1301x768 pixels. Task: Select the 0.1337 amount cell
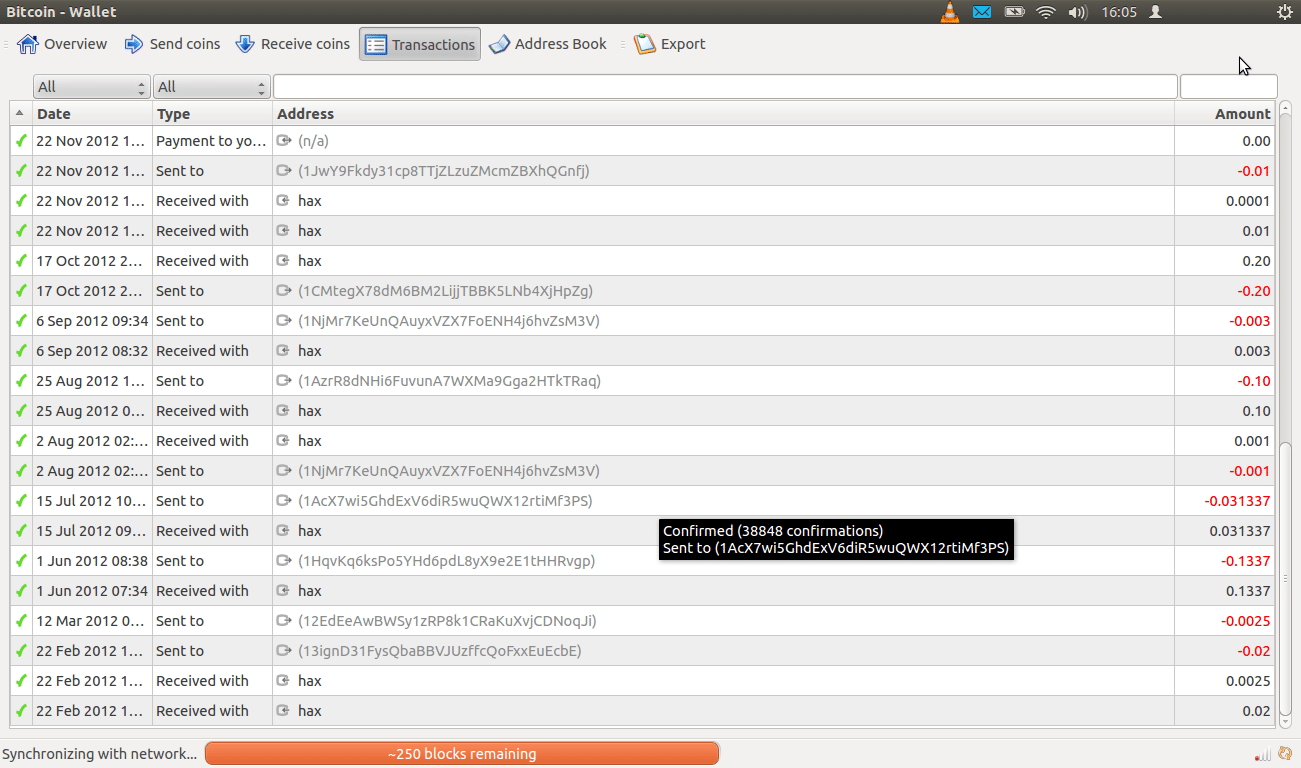tap(1225, 591)
